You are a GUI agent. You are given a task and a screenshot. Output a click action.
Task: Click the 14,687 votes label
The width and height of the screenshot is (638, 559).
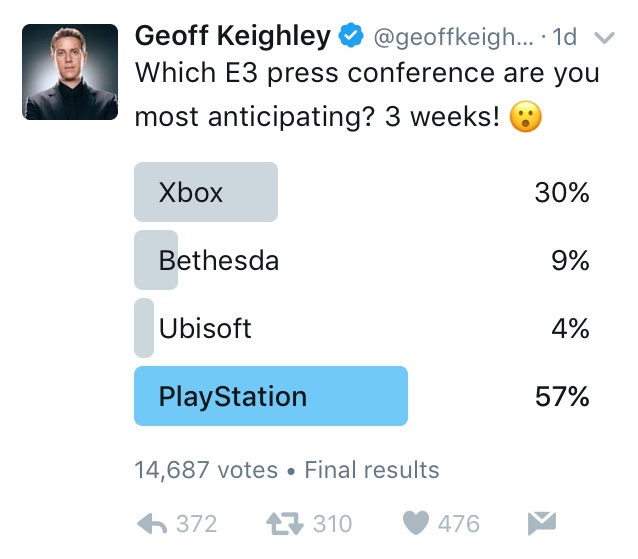tap(207, 470)
